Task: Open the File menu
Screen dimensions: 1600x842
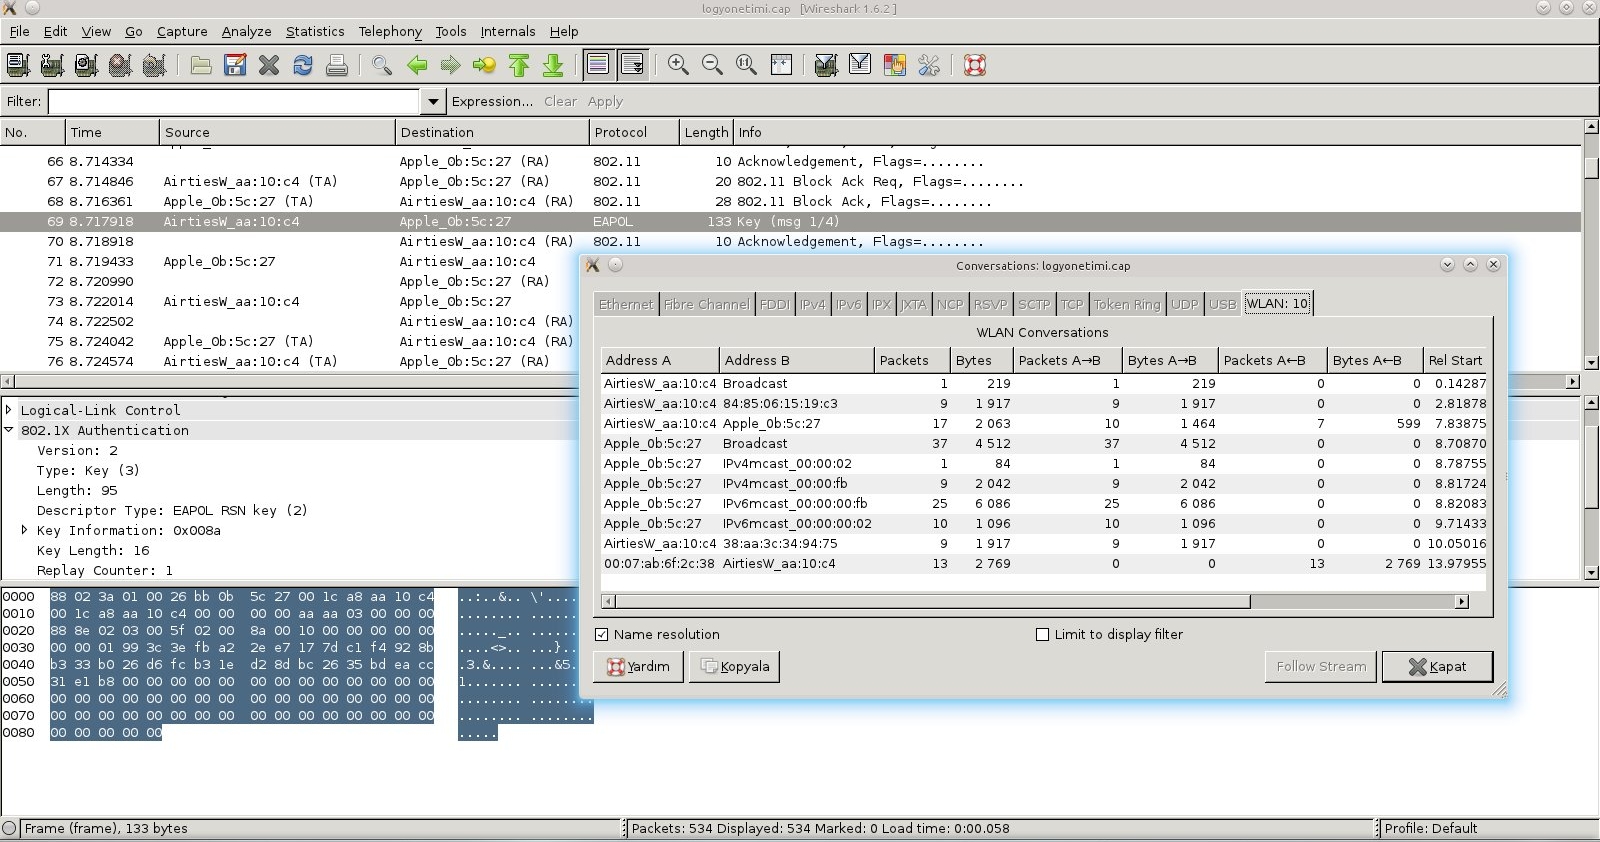Action: point(19,31)
